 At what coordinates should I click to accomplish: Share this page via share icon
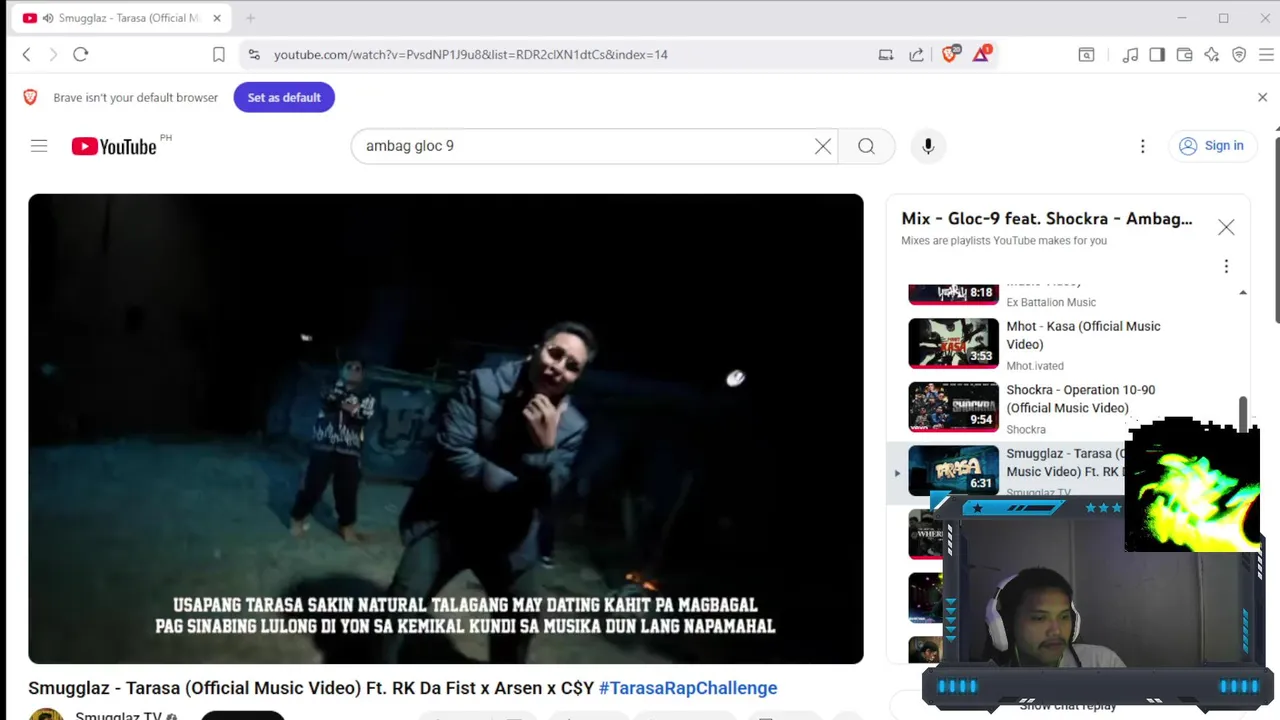pyautogui.click(x=916, y=55)
